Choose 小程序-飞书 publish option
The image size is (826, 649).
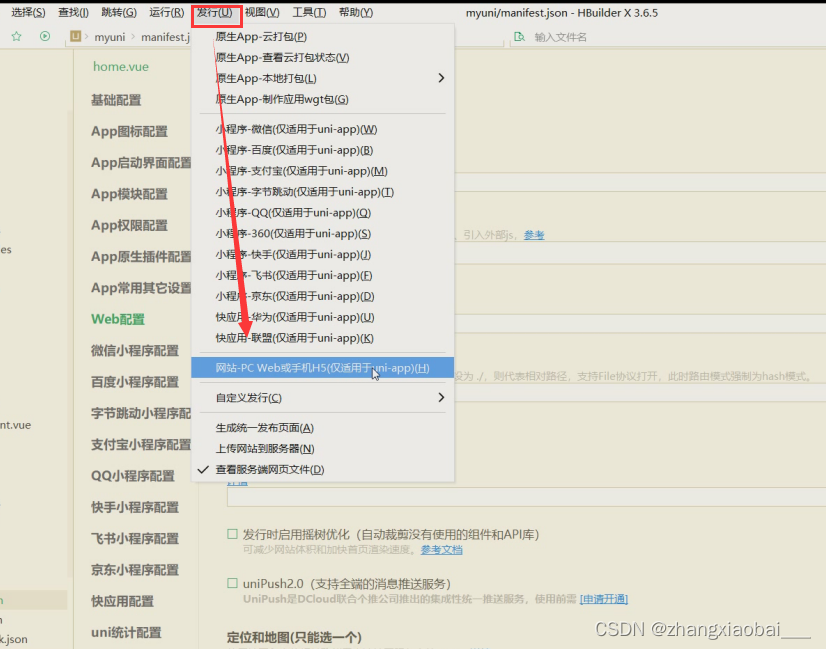(x=322, y=276)
